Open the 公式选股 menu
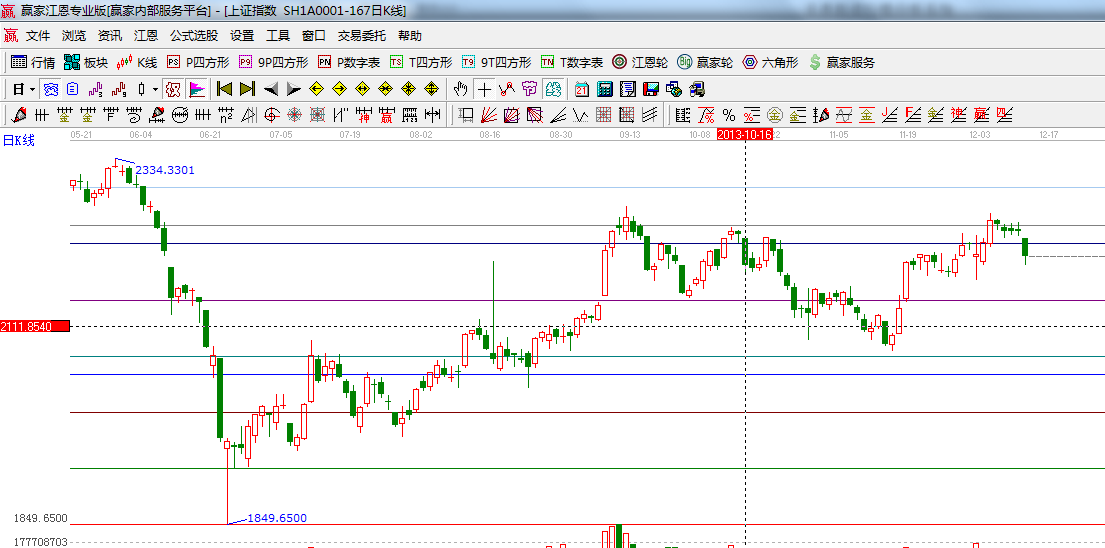This screenshot has height=548, width=1105. [193, 35]
